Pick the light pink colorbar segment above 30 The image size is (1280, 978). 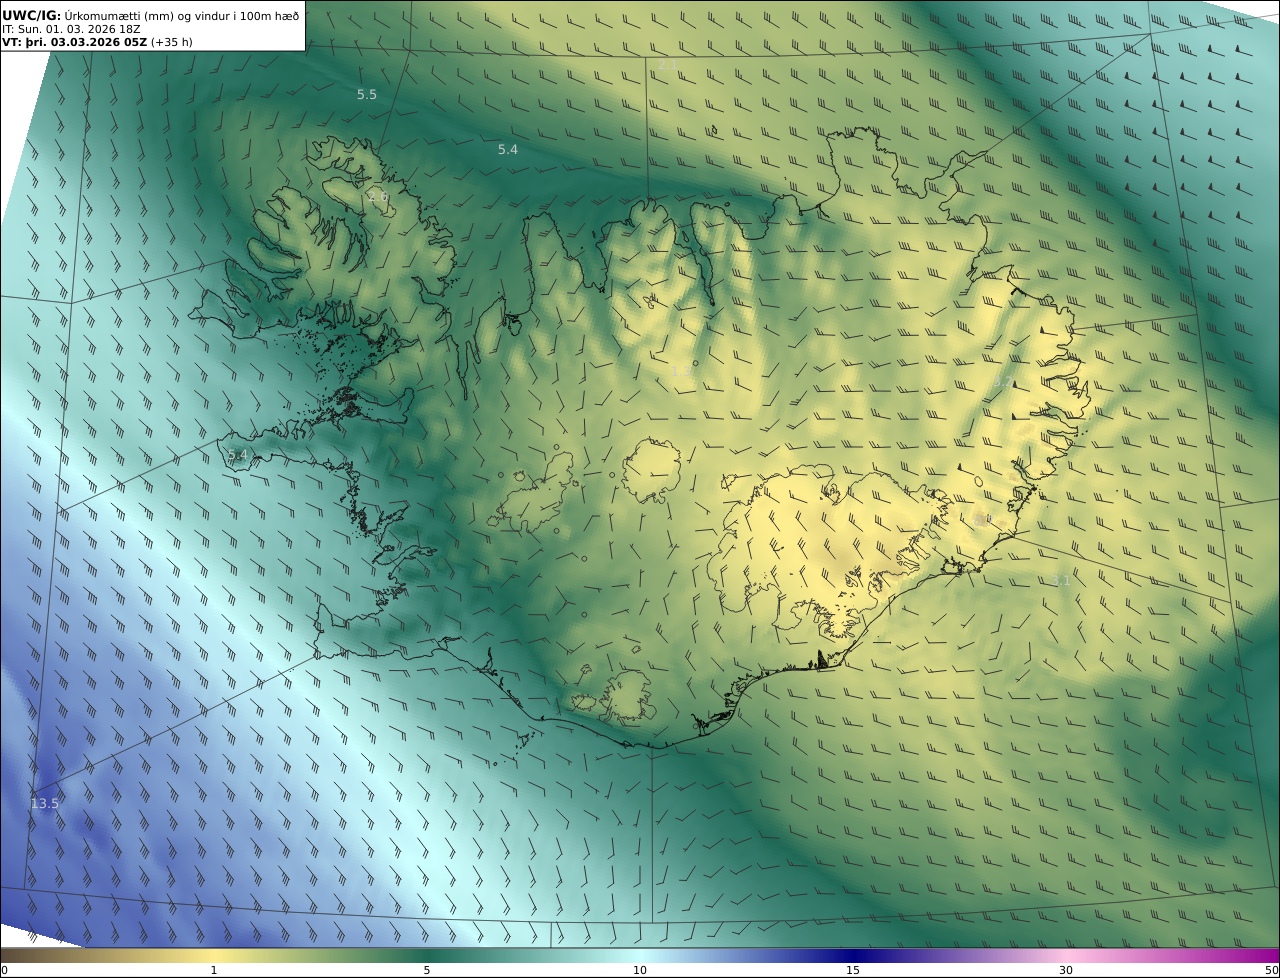pyautogui.click(x=1066, y=955)
